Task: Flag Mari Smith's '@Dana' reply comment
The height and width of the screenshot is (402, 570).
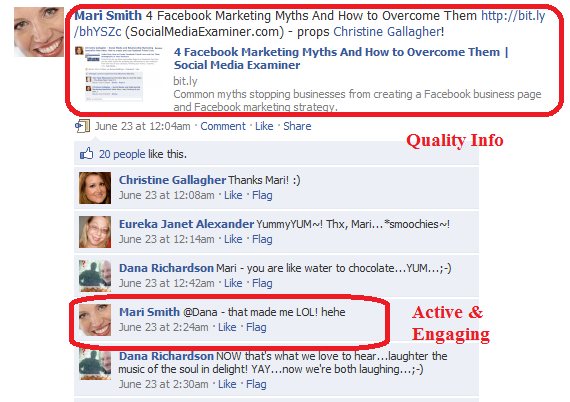Action: (256, 327)
